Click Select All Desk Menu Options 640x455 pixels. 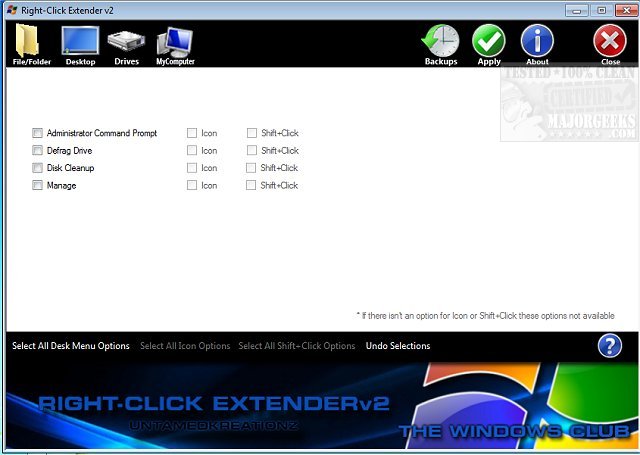click(x=71, y=346)
